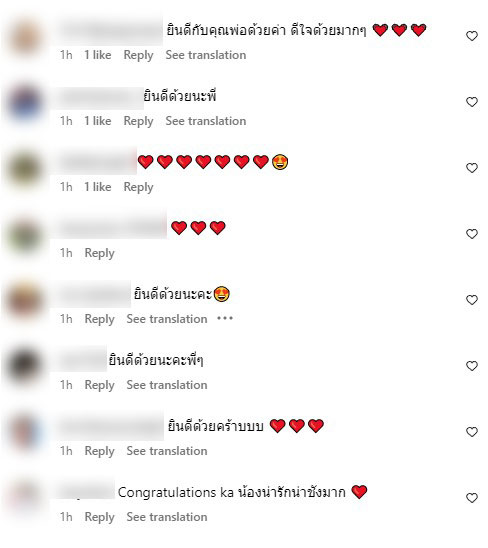Image resolution: width=488 pixels, height=548 pixels.
Task: Like the 'ยินดีด้วยคร้าบบบ' comment
Action: click(472, 432)
